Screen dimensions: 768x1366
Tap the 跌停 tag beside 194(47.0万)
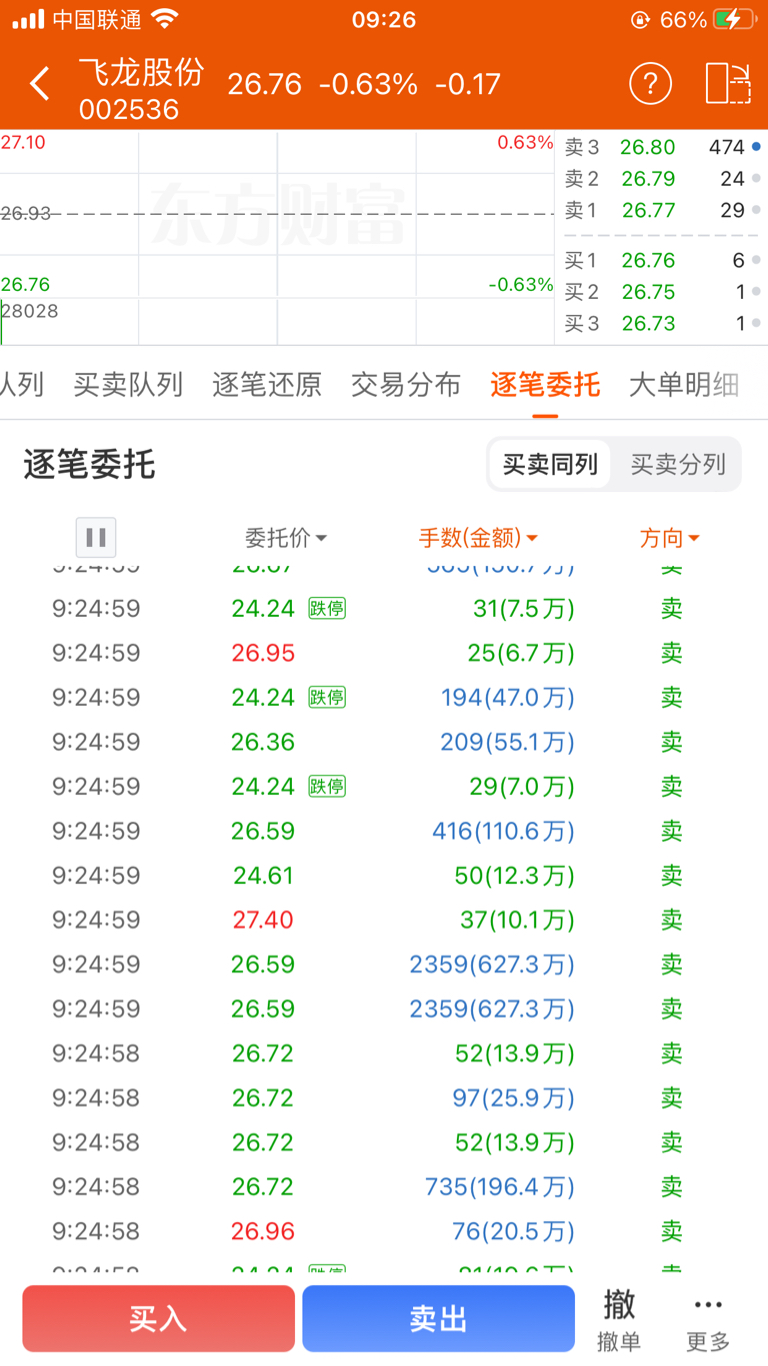coord(326,697)
